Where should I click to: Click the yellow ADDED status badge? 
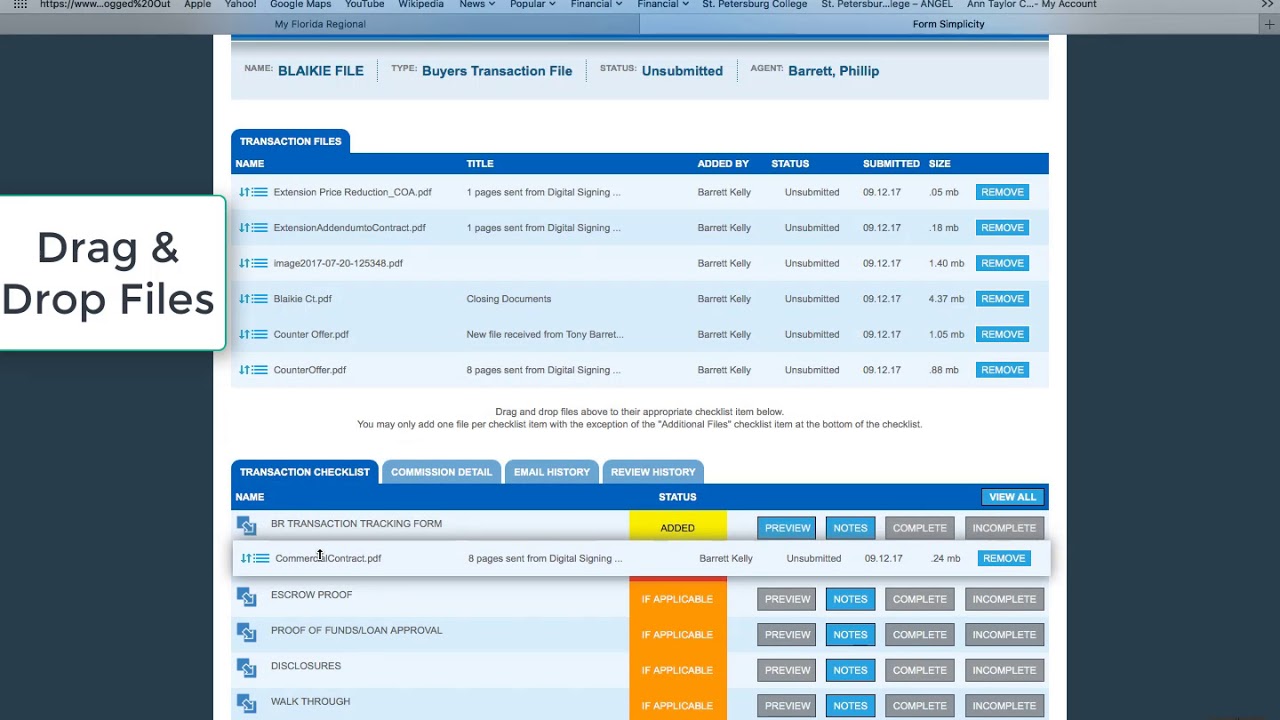677,528
